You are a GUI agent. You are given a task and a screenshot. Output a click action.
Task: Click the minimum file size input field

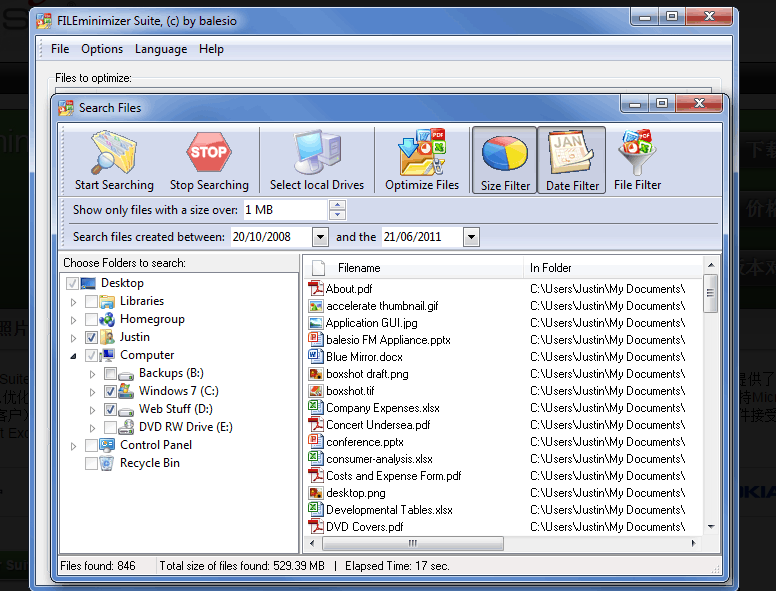pos(284,210)
